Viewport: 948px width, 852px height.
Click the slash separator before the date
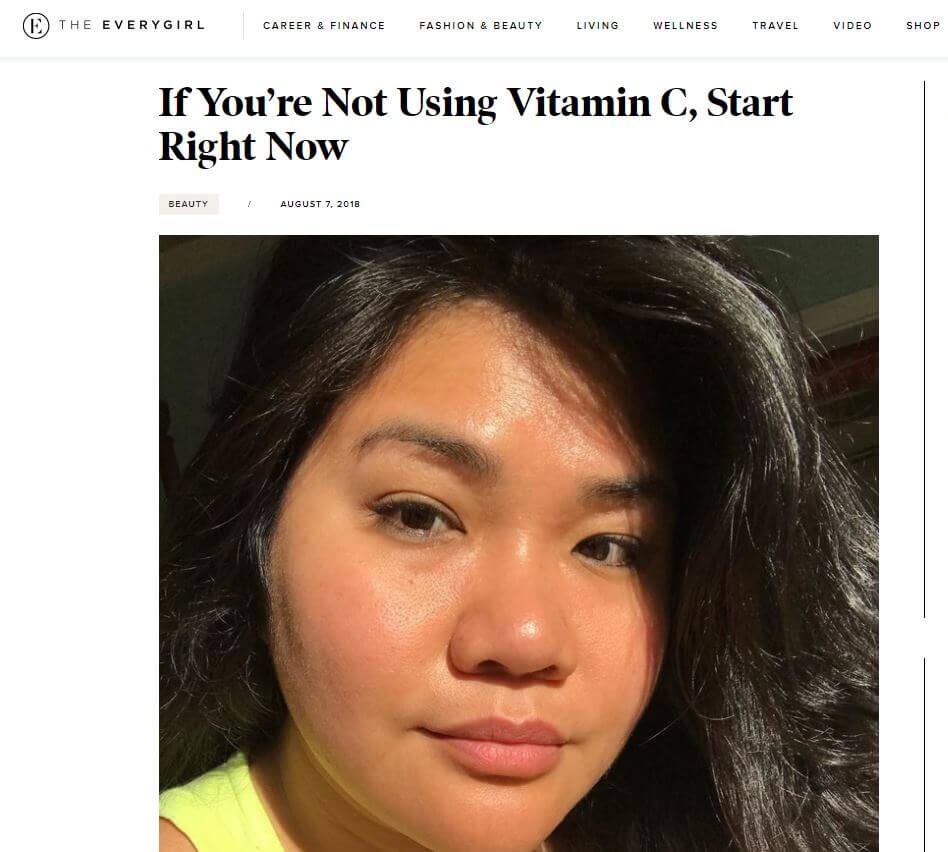pos(249,204)
